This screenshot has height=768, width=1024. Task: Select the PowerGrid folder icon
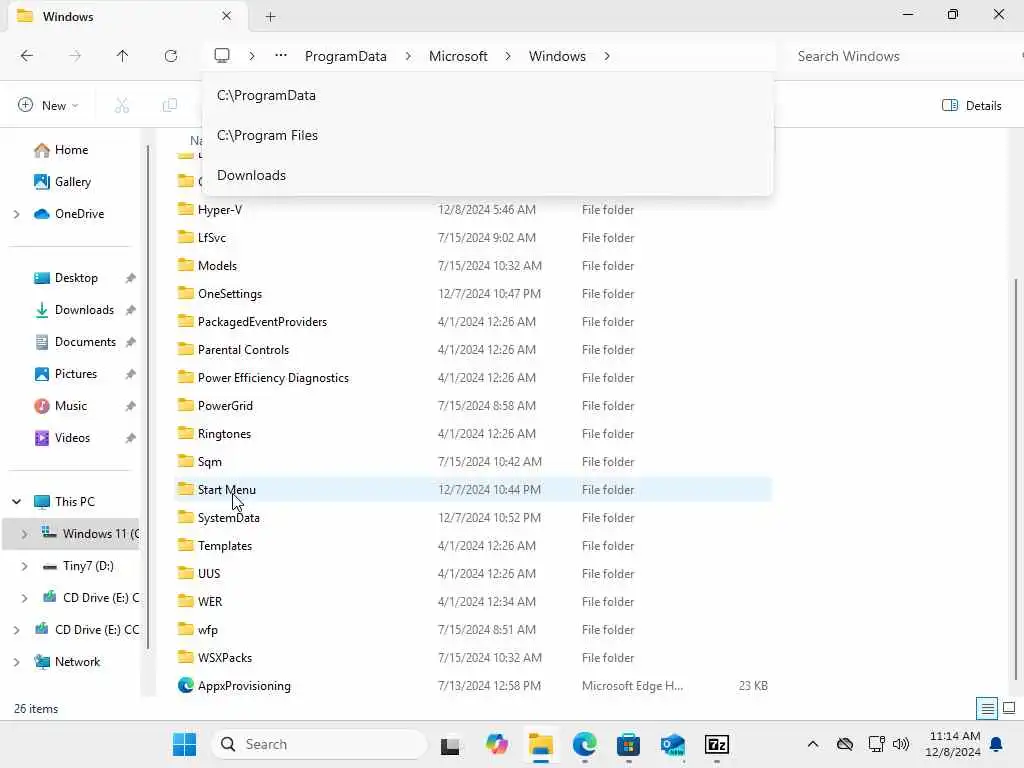pyautogui.click(x=185, y=405)
